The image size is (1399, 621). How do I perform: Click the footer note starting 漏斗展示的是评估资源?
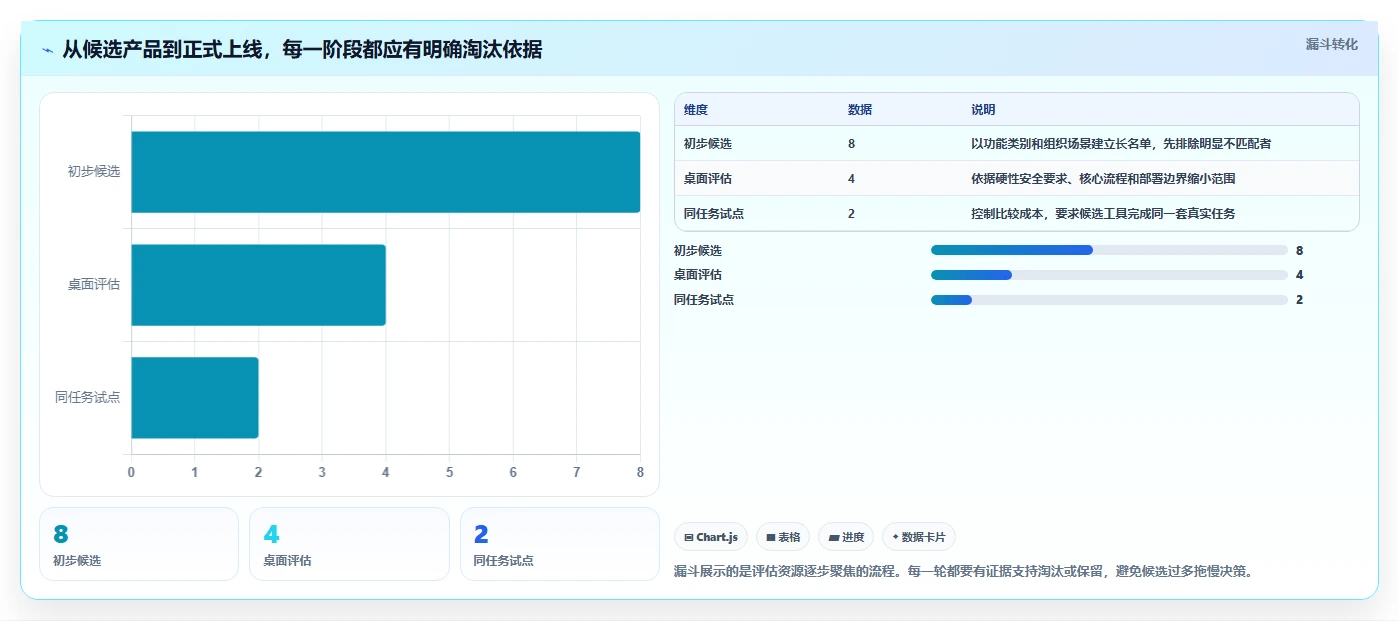964,572
